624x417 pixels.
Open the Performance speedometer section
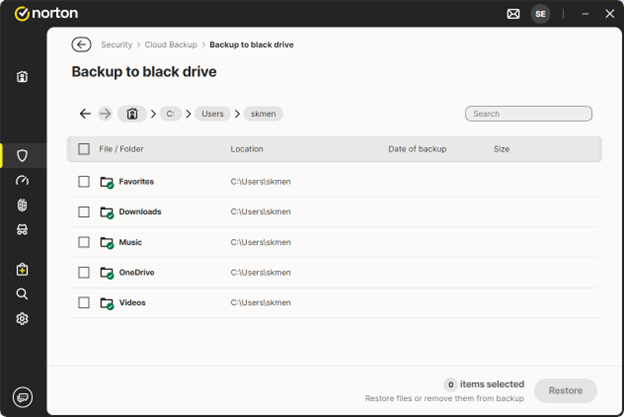coord(22,181)
